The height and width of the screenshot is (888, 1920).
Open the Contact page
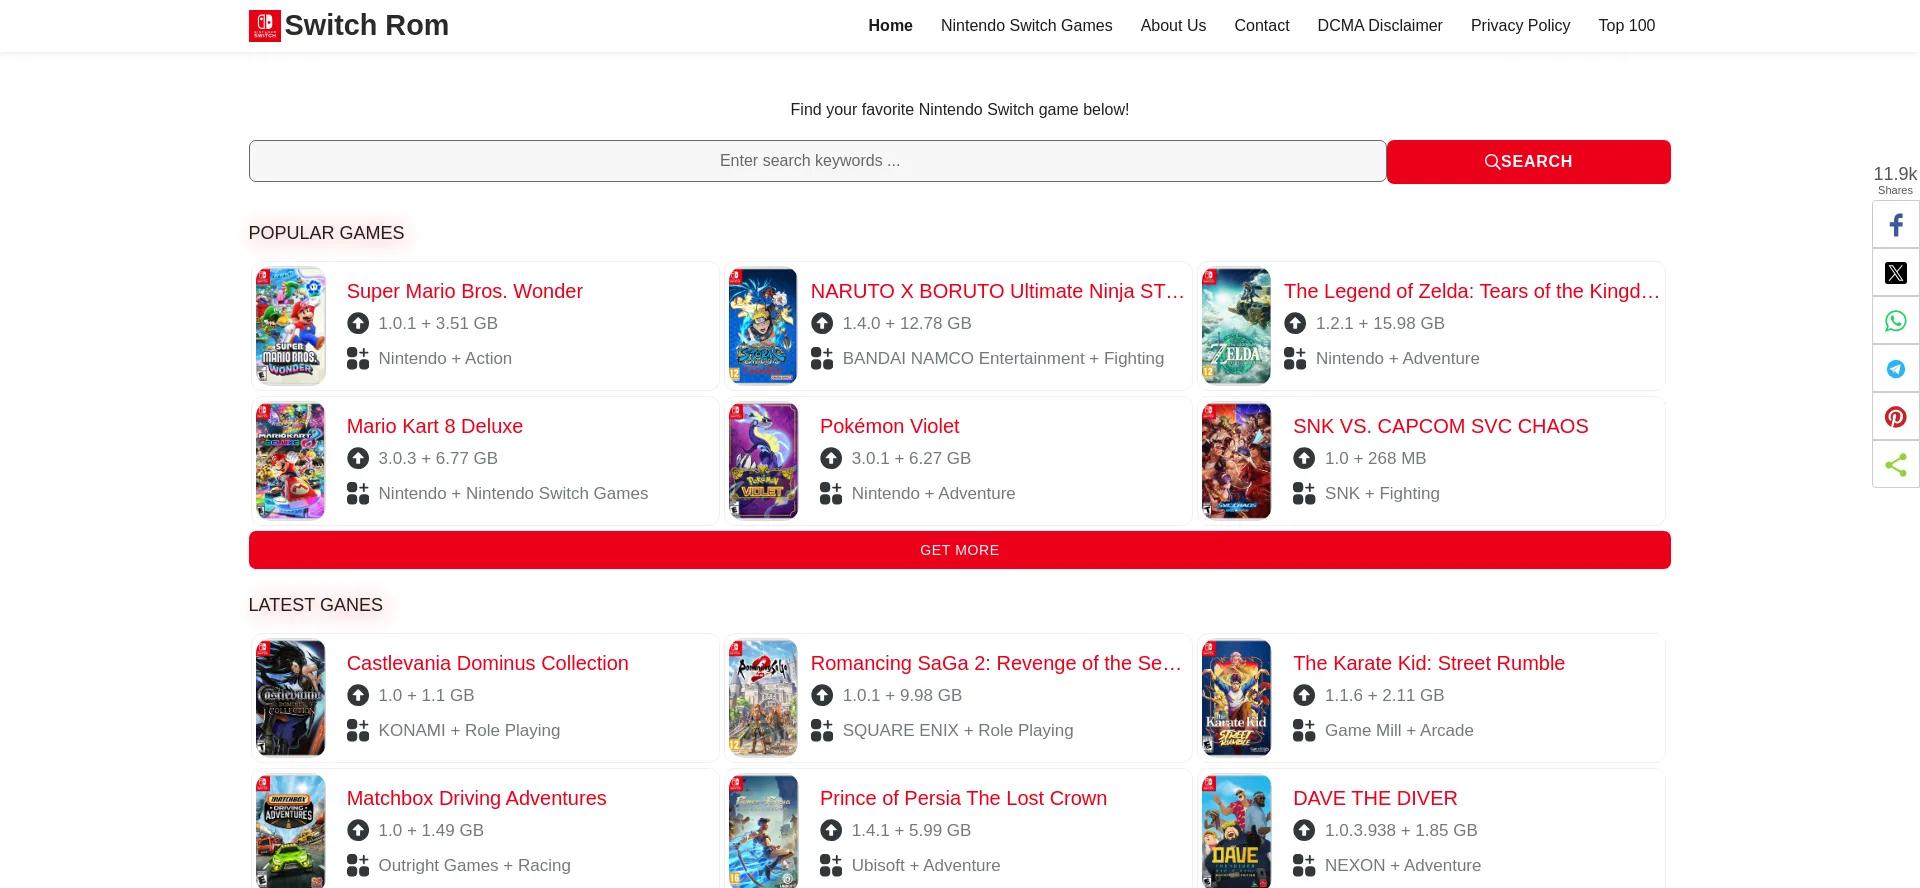pyautogui.click(x=1261, y=26)
